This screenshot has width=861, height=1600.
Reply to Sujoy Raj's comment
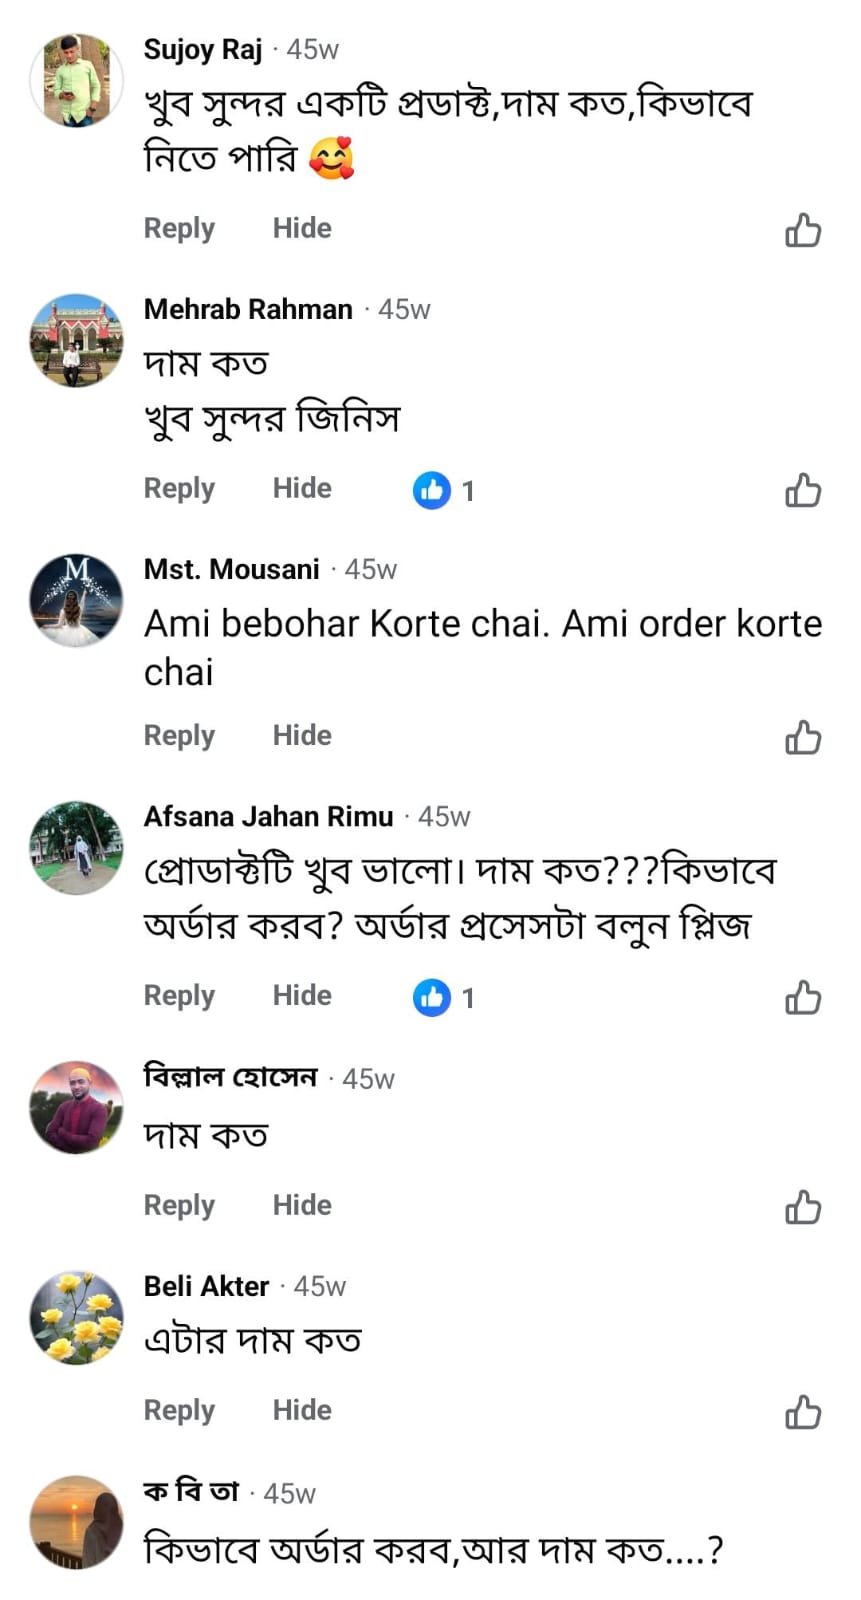click(x=179, y=229)
